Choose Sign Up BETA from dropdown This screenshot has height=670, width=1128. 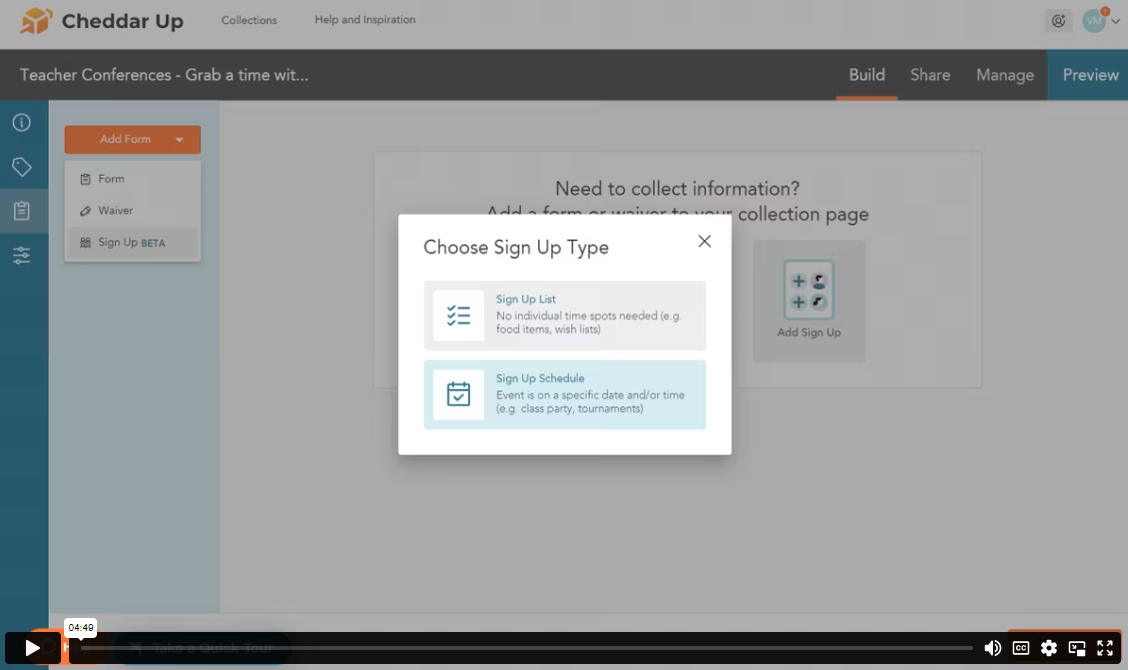pyautogui.click(x=132, y=243)
